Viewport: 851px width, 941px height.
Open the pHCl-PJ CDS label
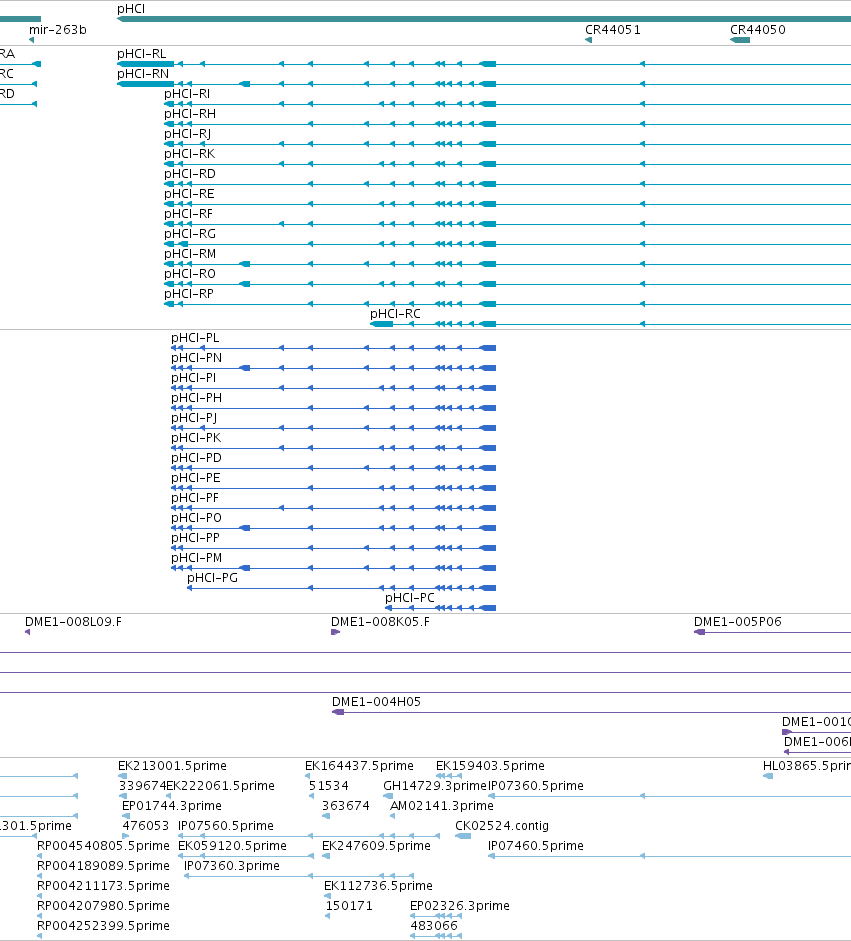pos(194,418)
